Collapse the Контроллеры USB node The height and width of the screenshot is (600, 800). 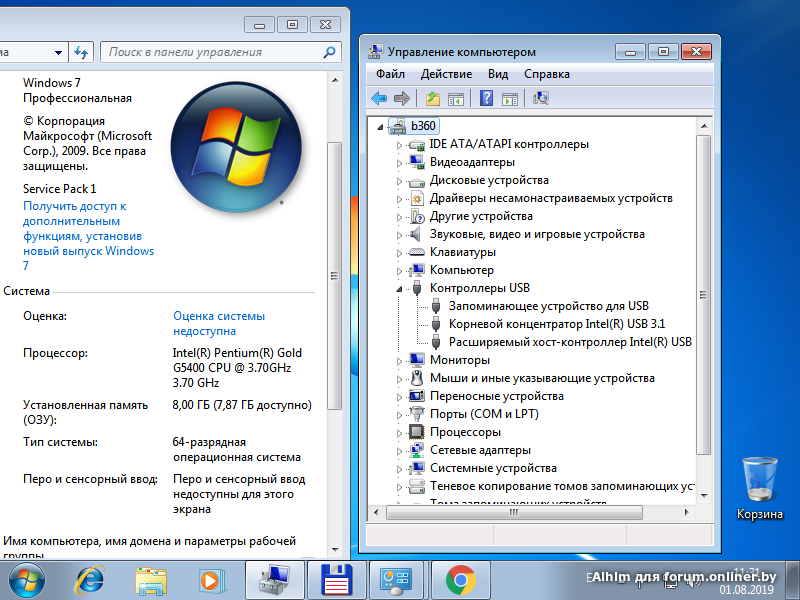400,288
